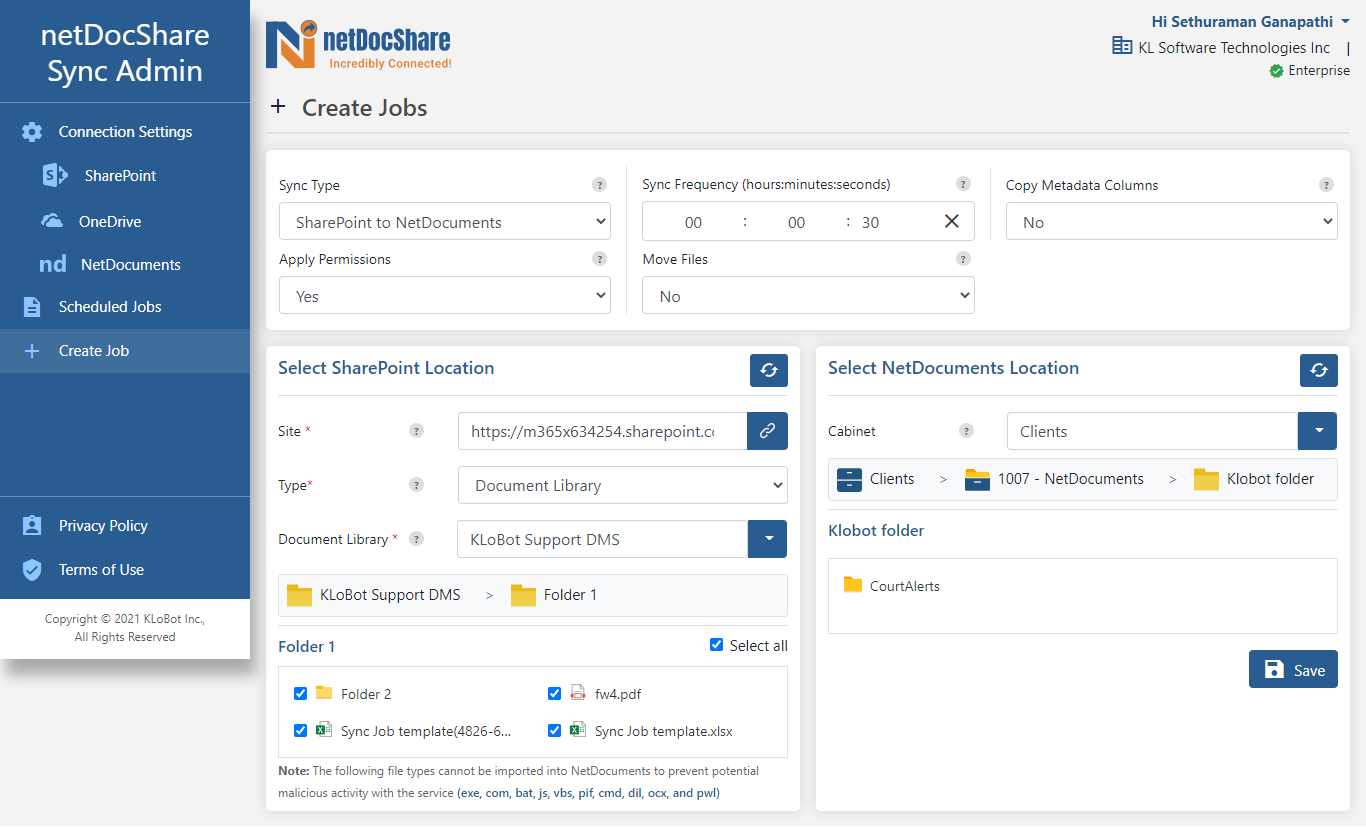Refresh the NetDocuments location panel
This screenshot has height=827, width=1366.
[1319, 370]
